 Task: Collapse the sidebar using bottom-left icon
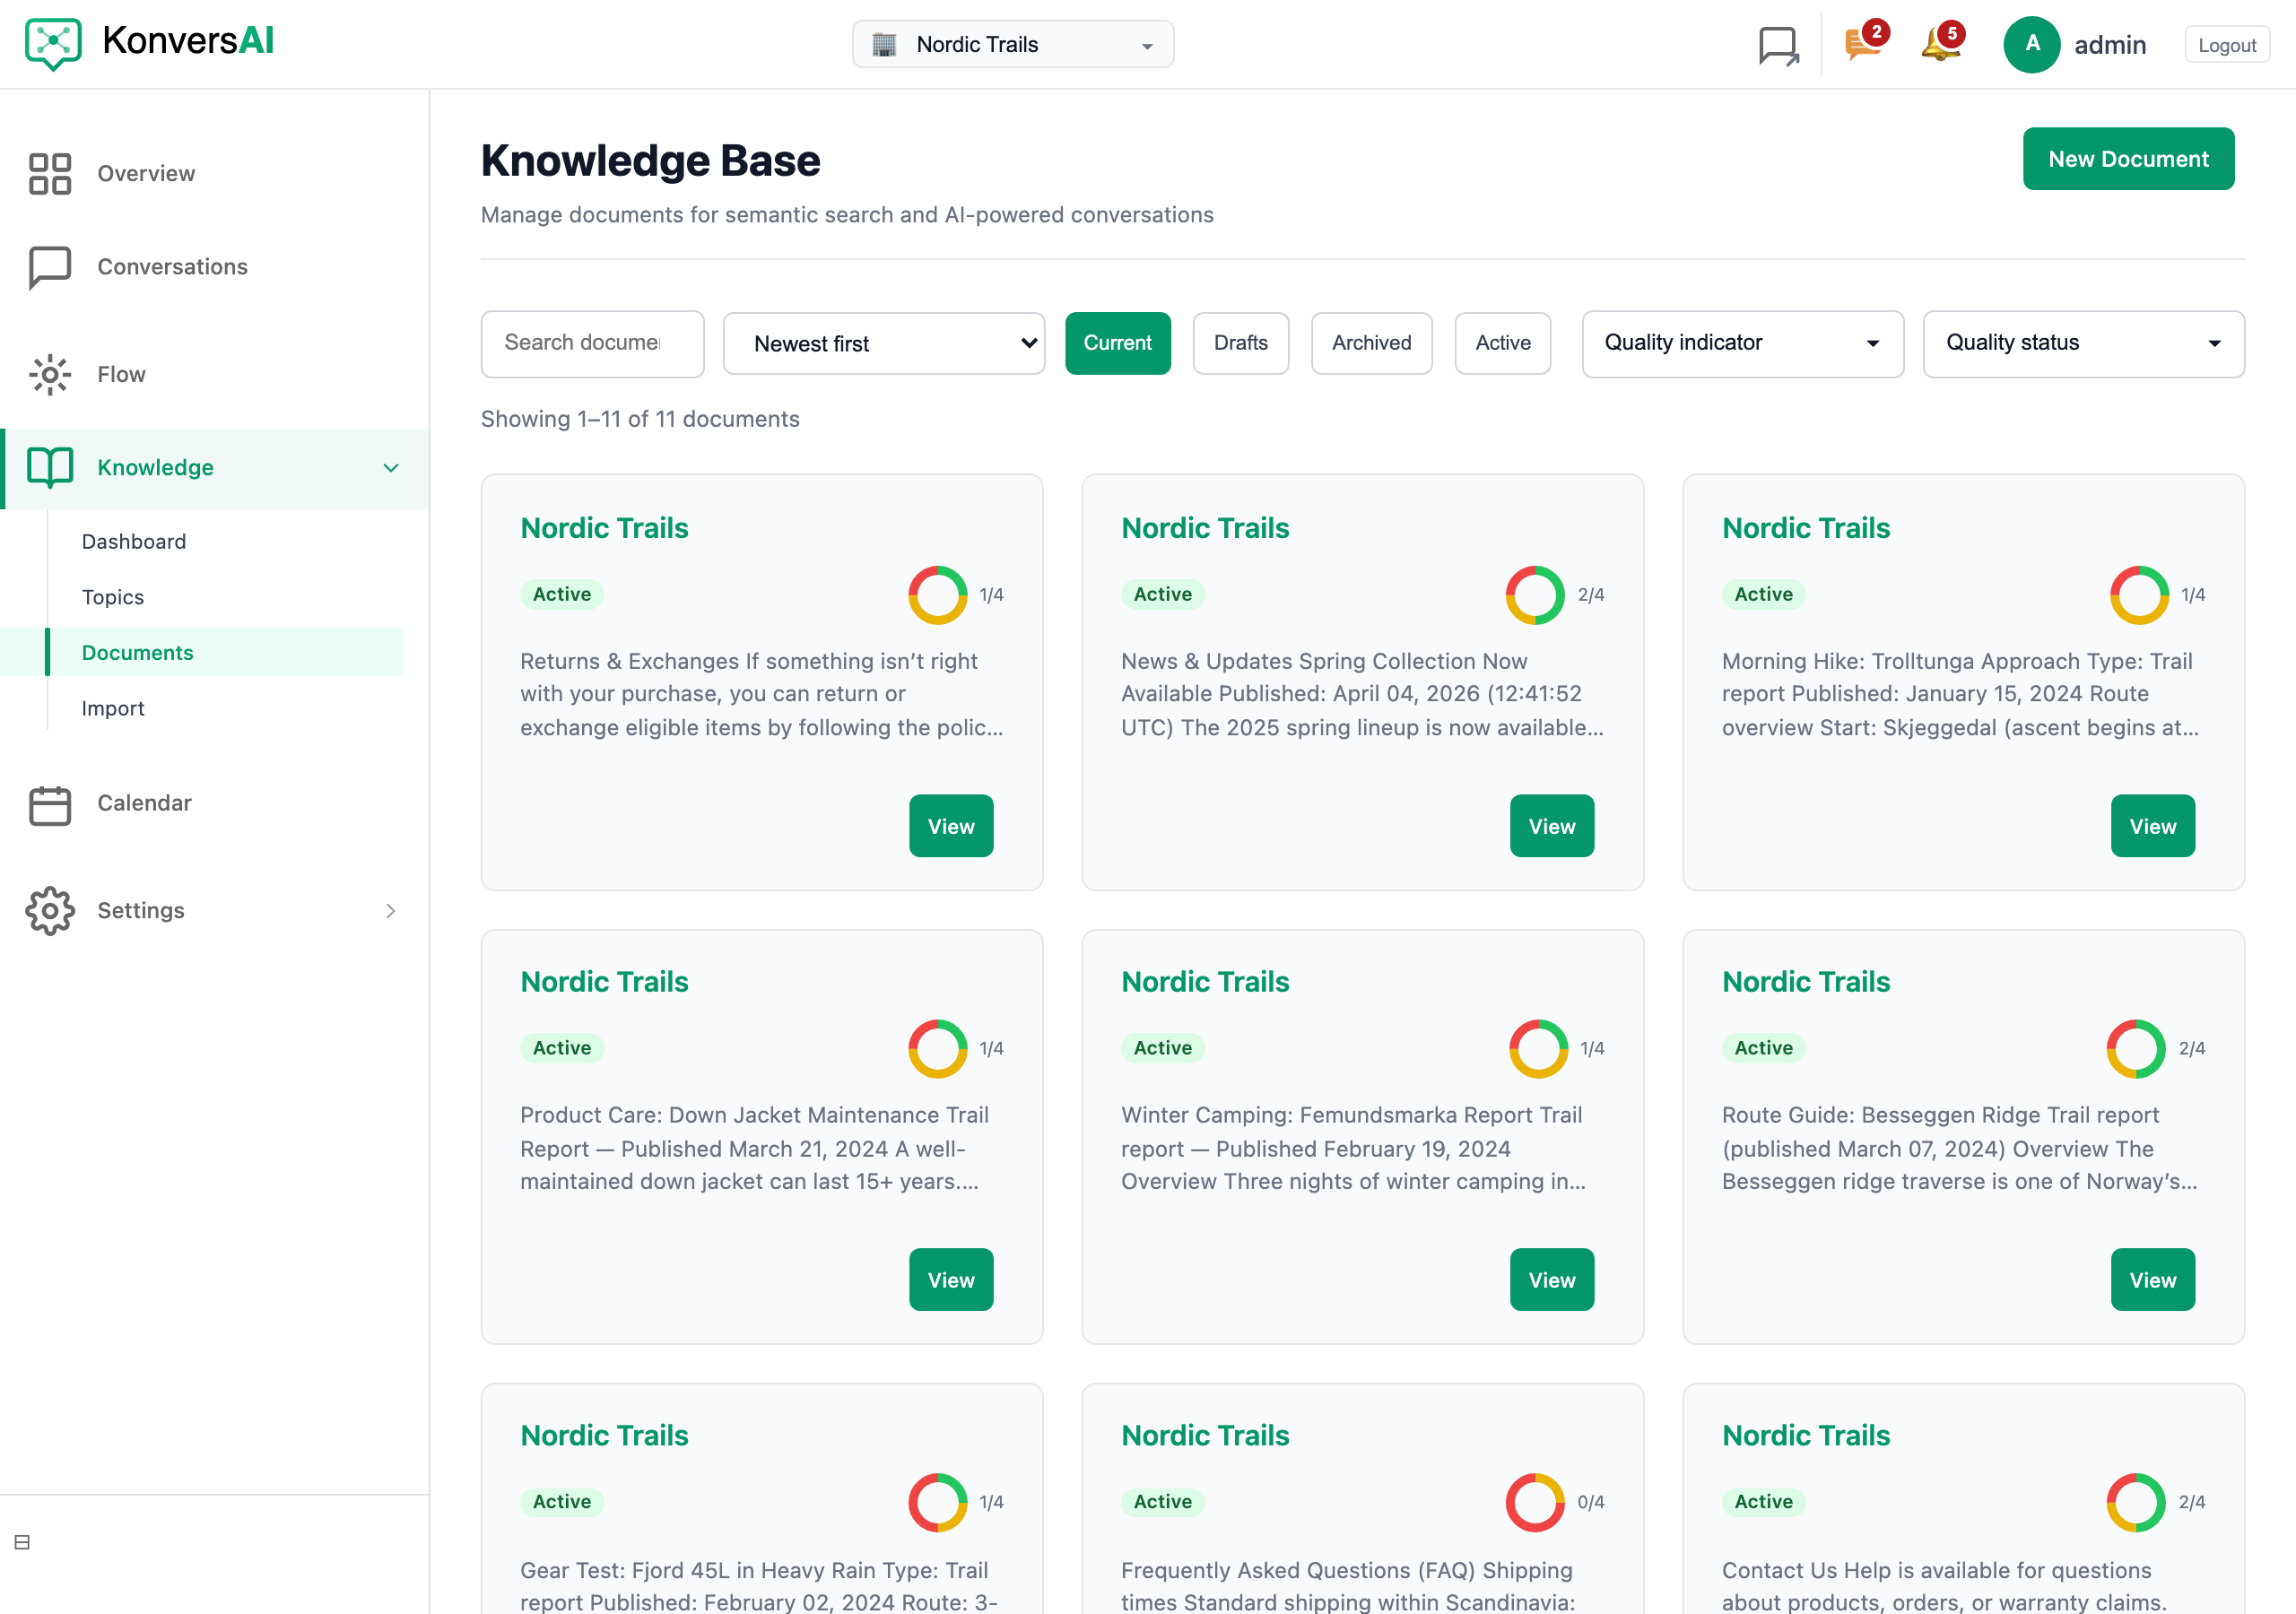(x=22, y=1542)
